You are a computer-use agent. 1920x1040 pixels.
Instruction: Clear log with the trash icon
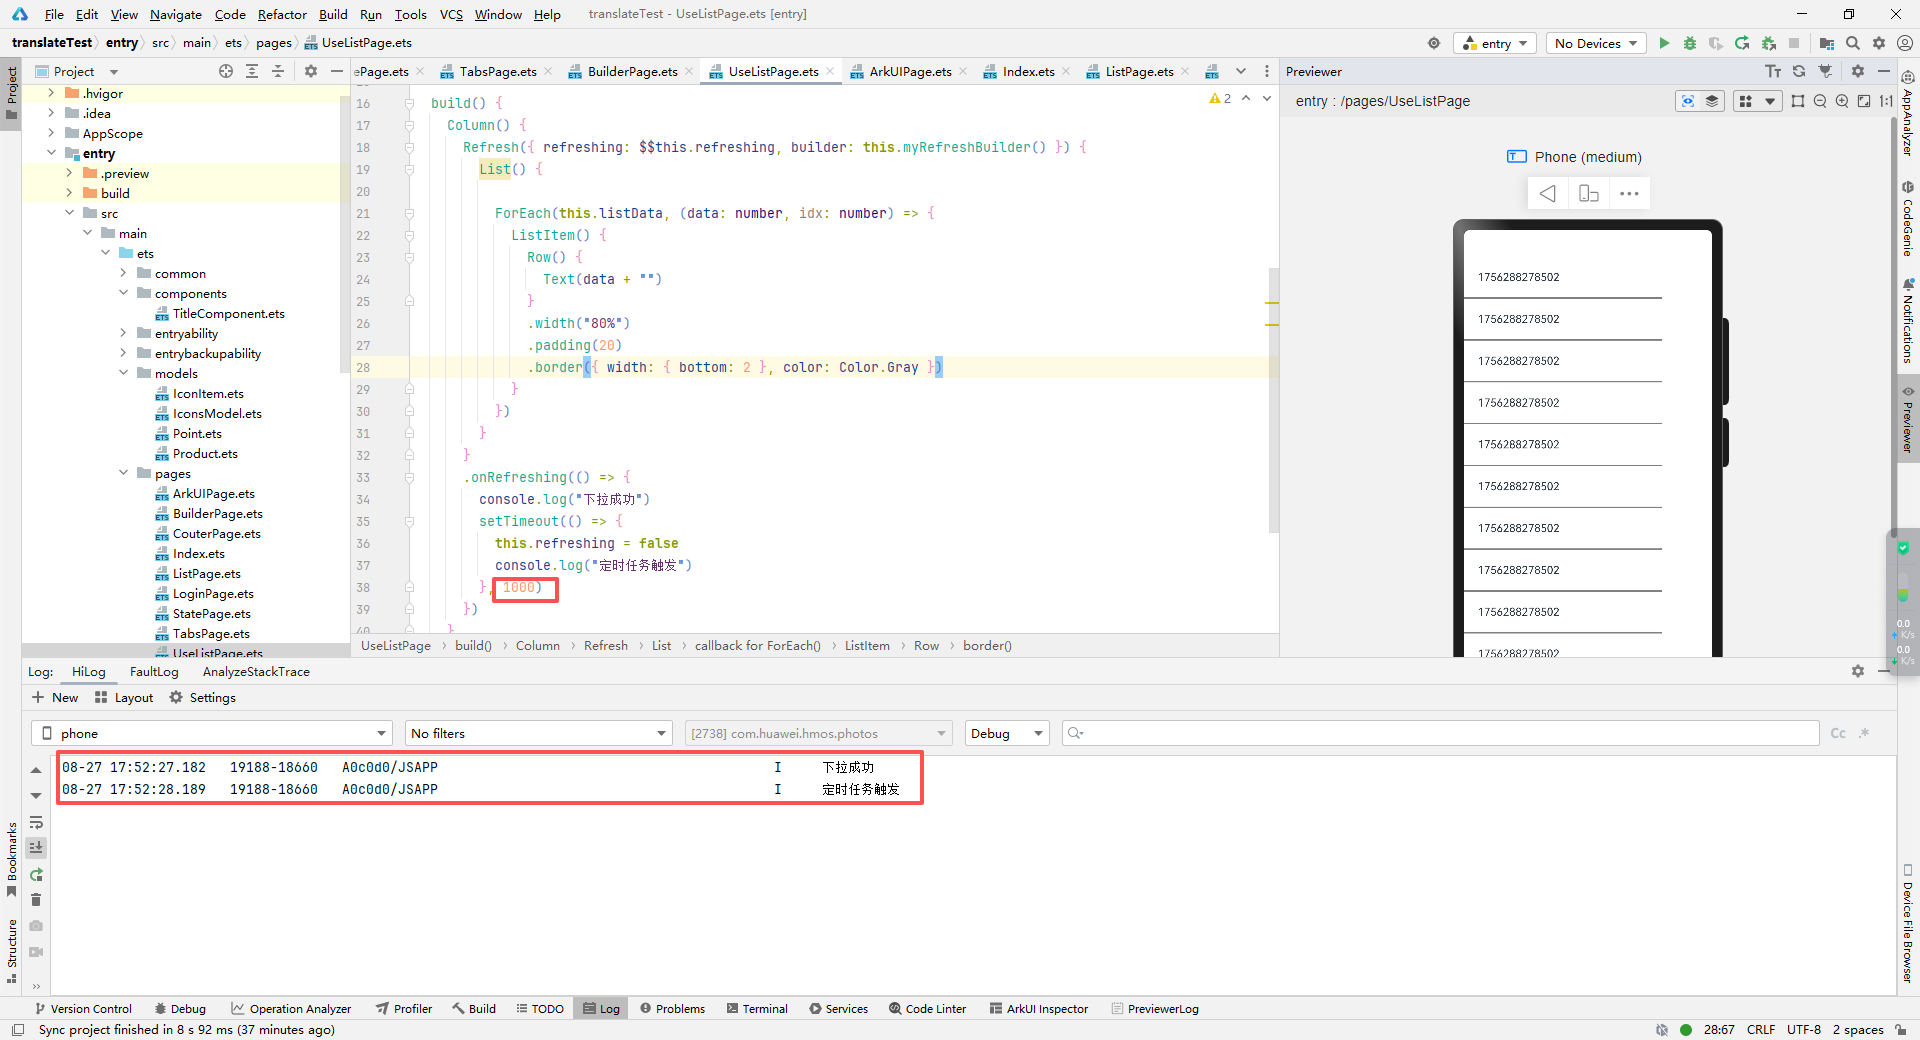pyautogui.click(x=36, y=900)
